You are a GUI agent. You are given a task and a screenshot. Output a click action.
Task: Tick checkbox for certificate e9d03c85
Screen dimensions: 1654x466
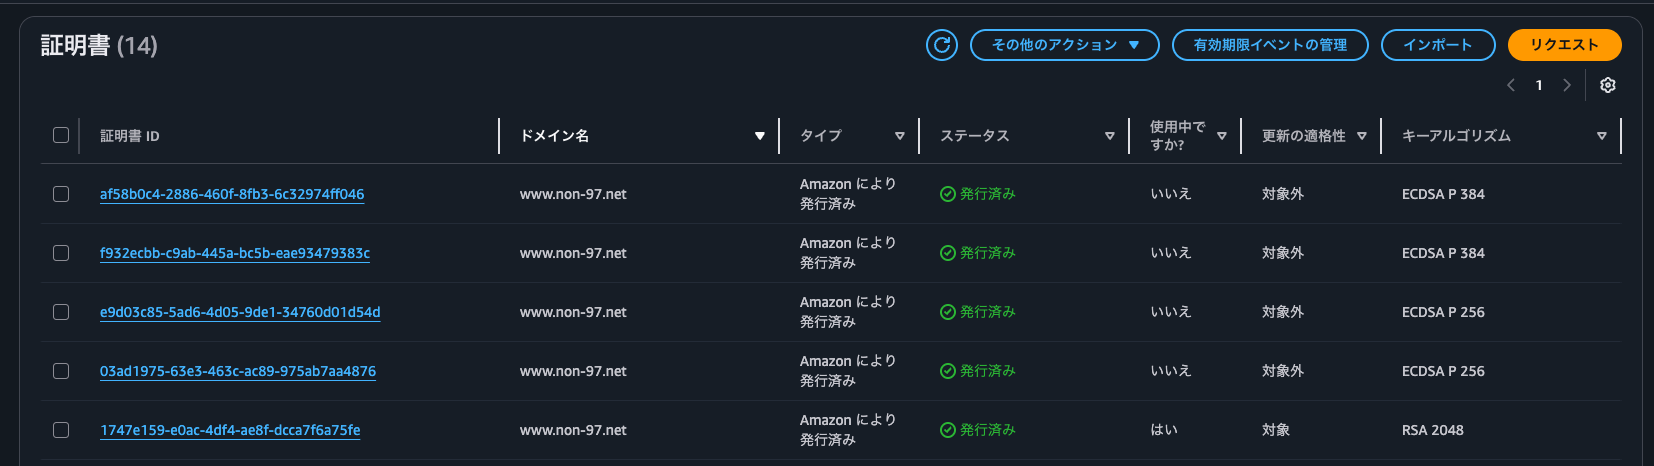(61, 312)
